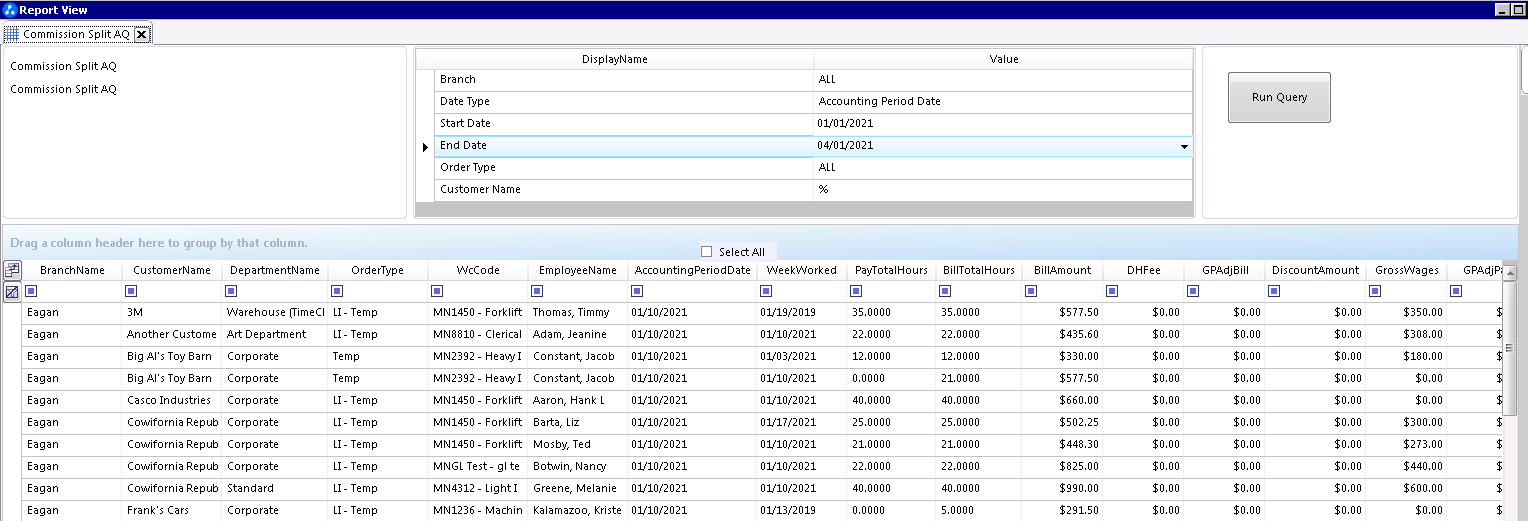The width and height of the screenshot is (1528, 521).
Task: Open filter operator icon under PayTotalHours
Action: point(856,292)
